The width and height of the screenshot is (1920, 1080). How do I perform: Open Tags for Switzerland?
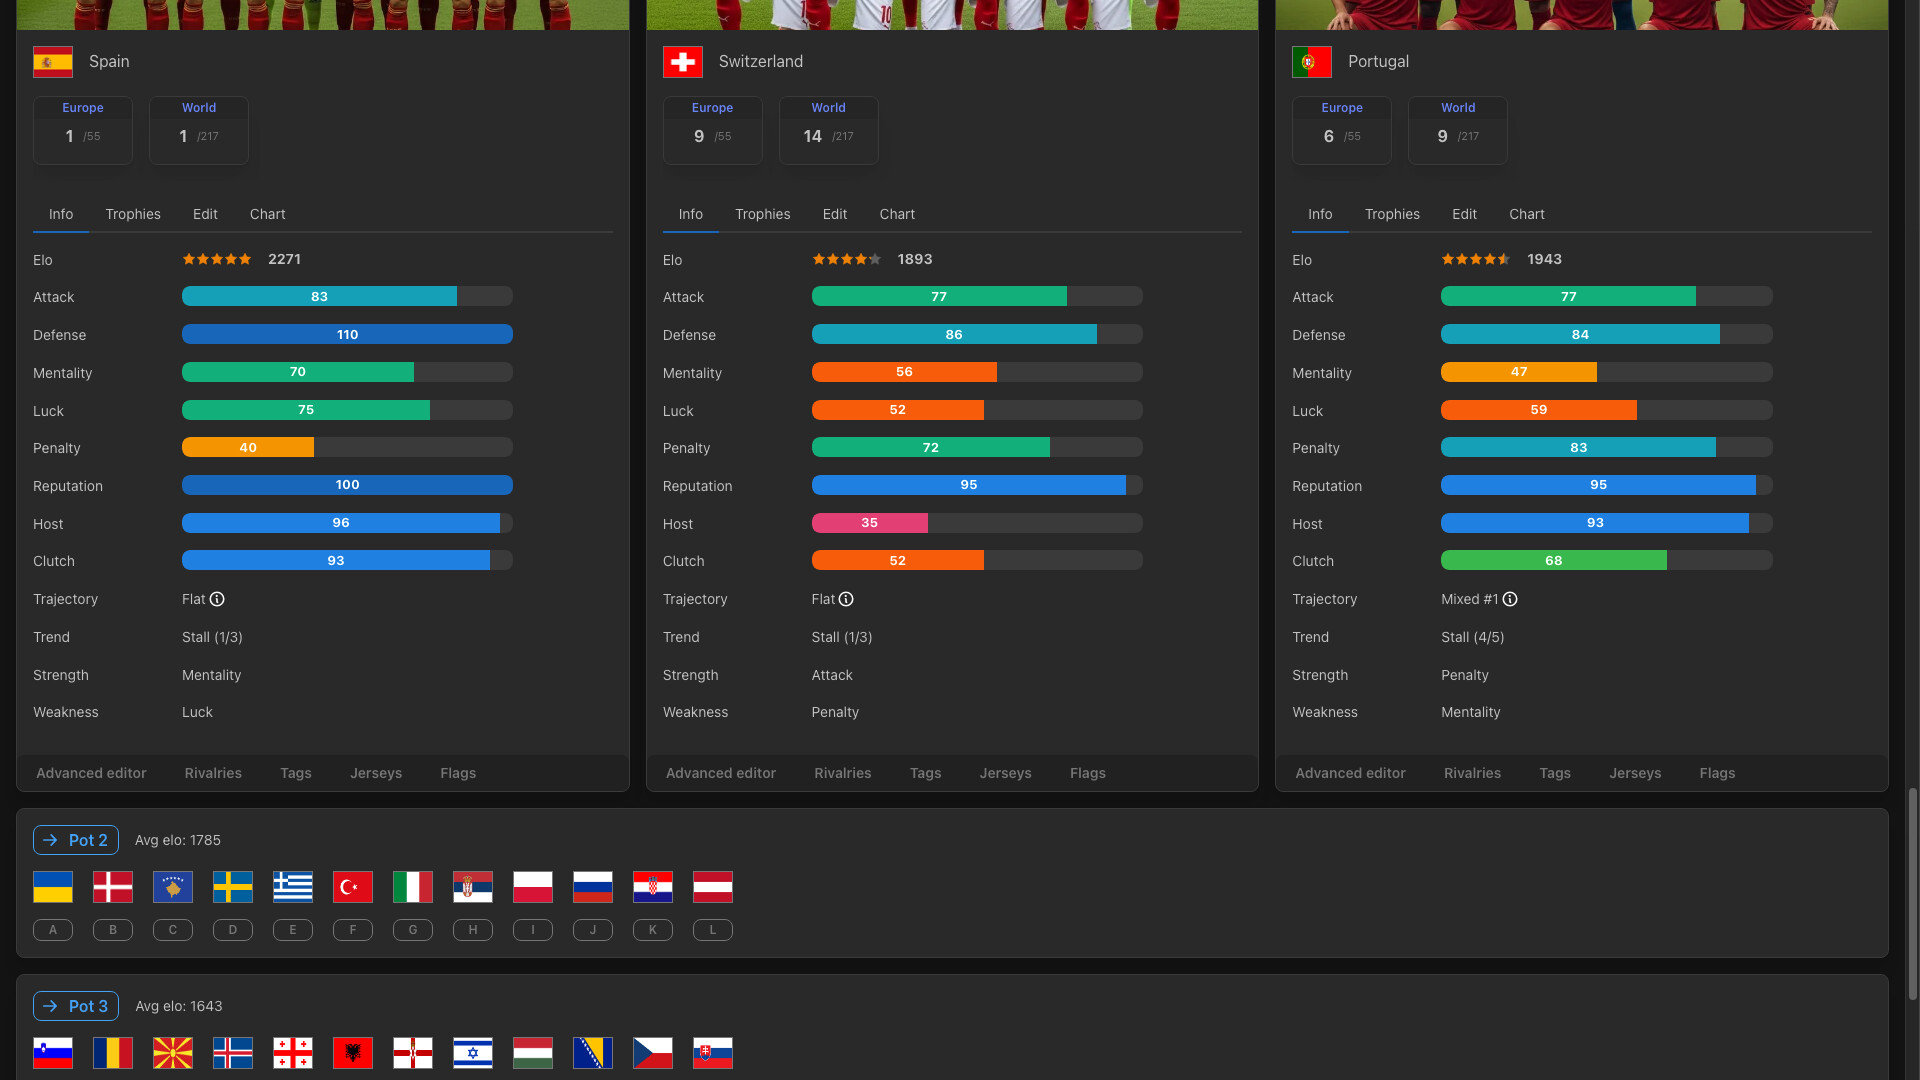(926, 773)
